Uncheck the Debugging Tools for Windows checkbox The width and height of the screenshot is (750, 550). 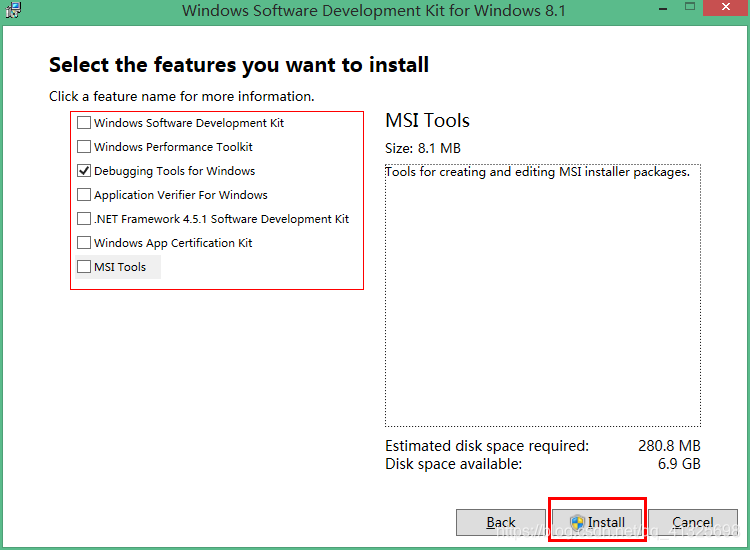click(x=84, y=171)
